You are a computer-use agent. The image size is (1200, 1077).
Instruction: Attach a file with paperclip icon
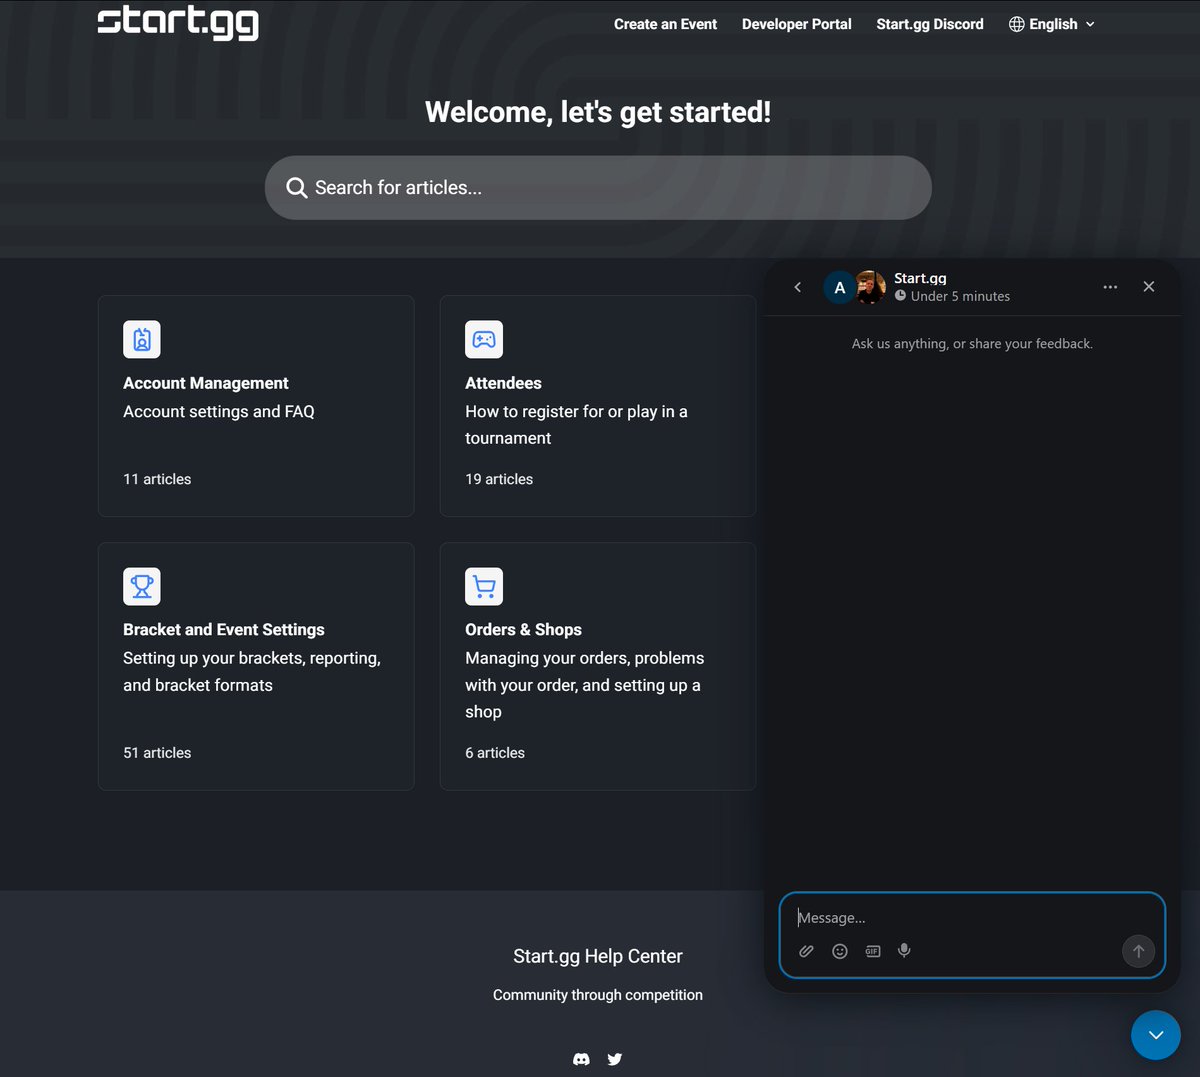pos(806,951)
